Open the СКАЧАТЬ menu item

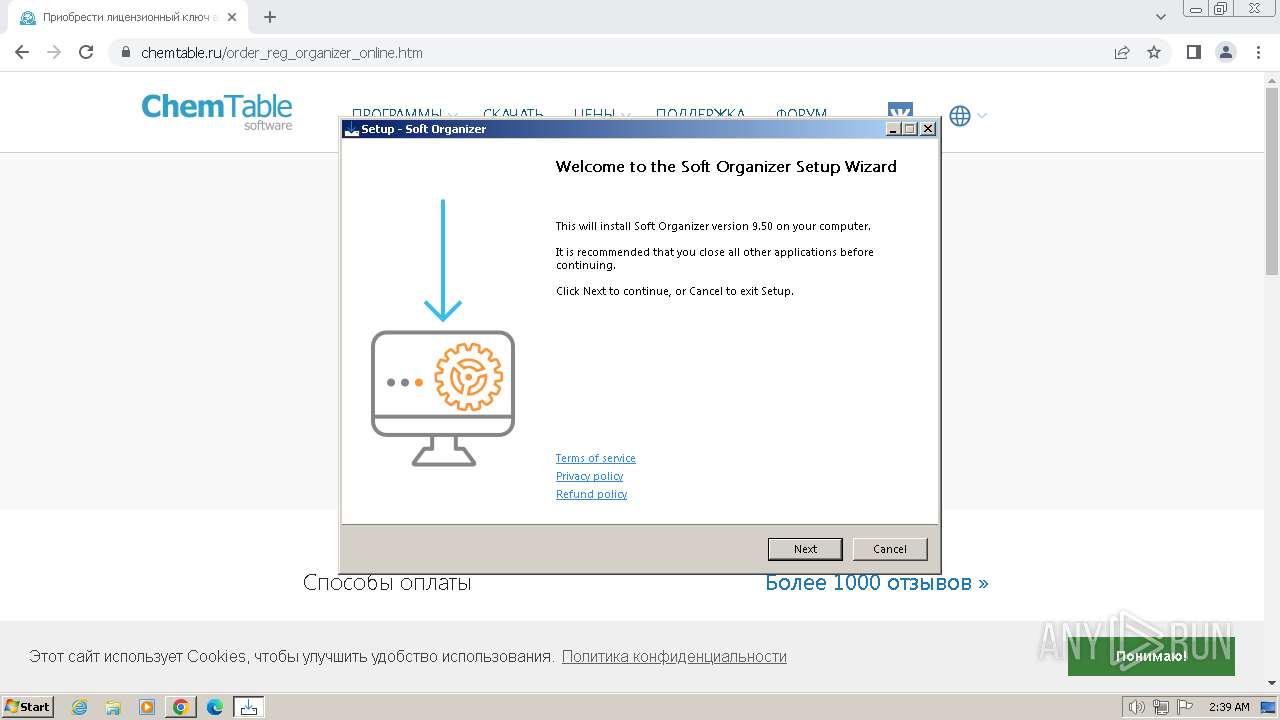(x=513, y=113)
